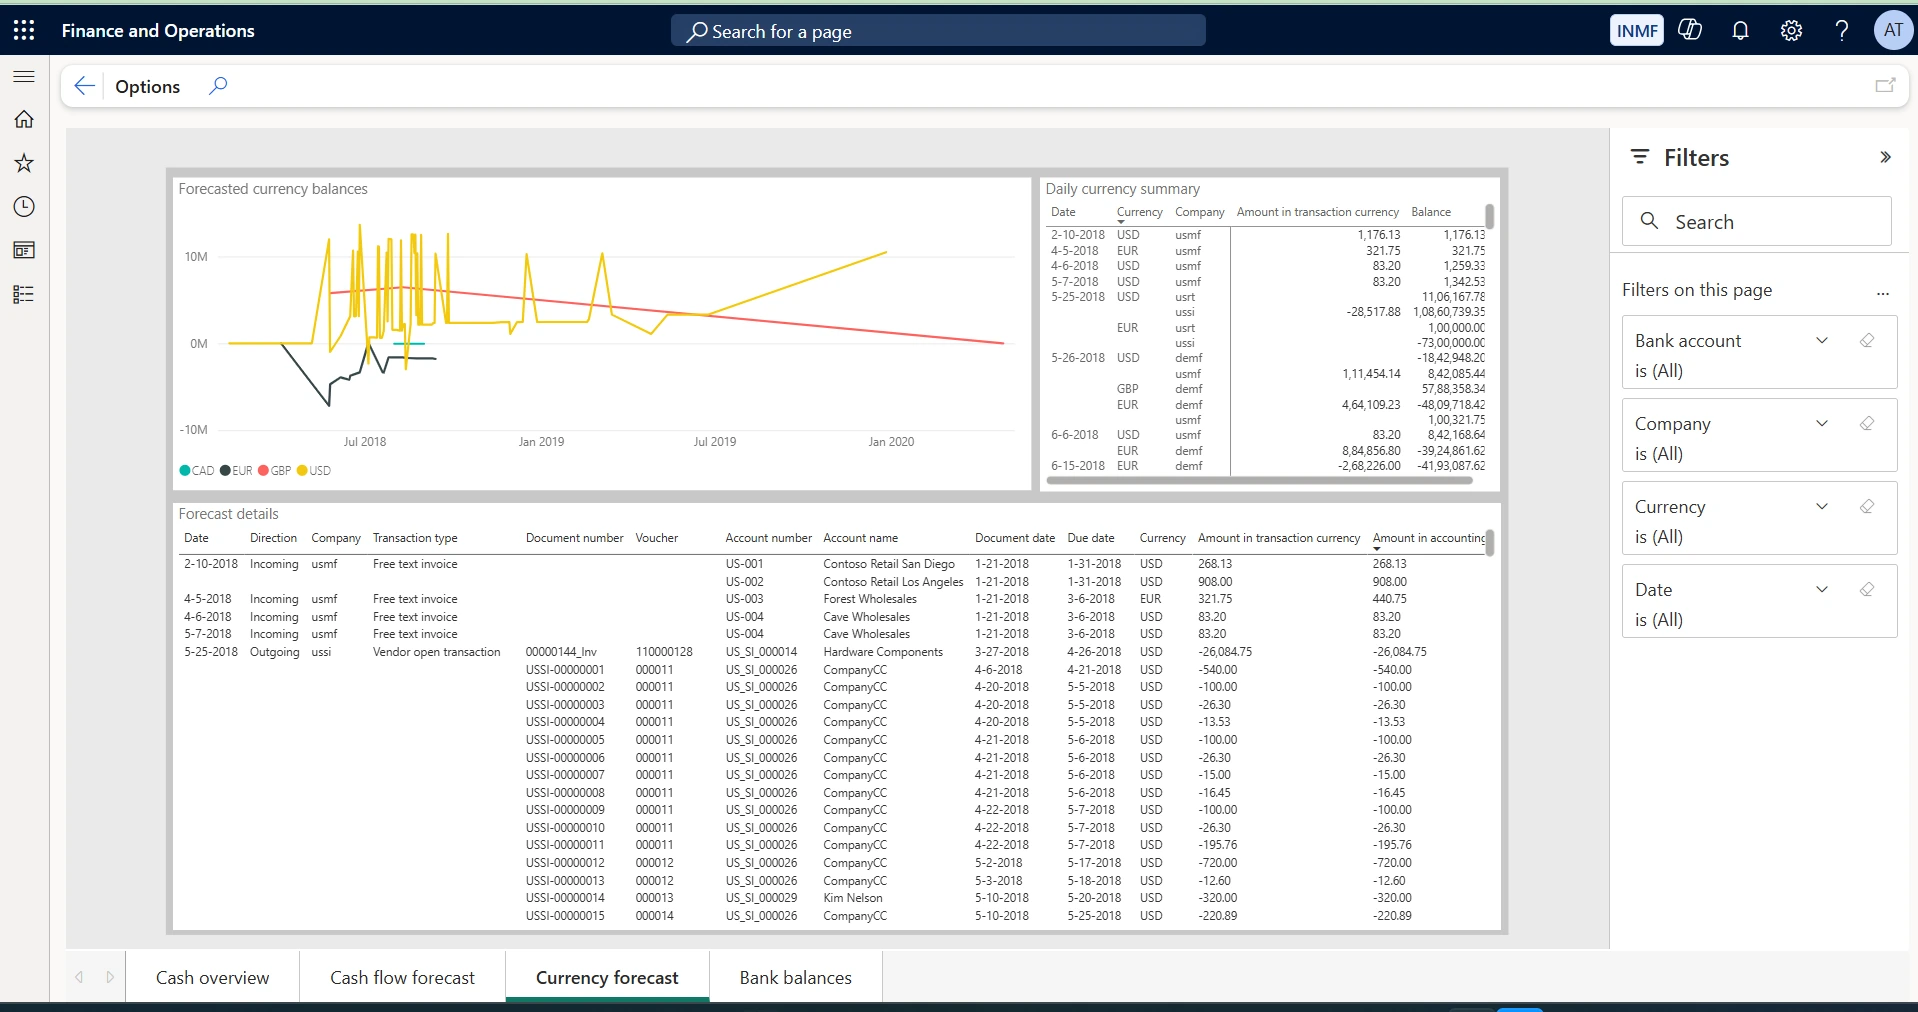This screenshot has height=1012, width=1918.
Task: Sort Forecast details by Document number
Action: tap(574, 538)
